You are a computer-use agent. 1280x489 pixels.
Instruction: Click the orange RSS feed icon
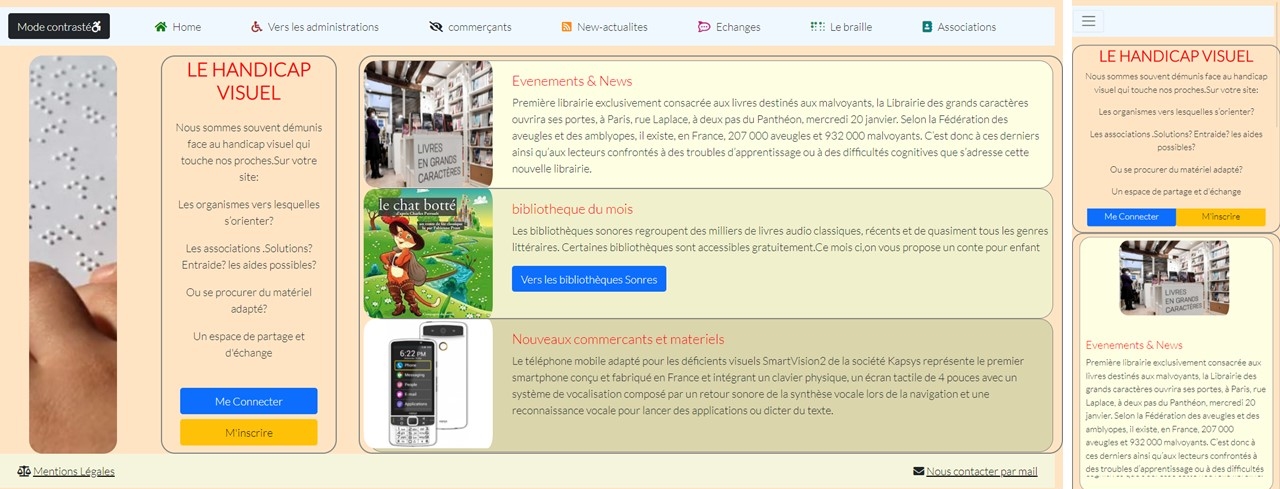[567, 27]
